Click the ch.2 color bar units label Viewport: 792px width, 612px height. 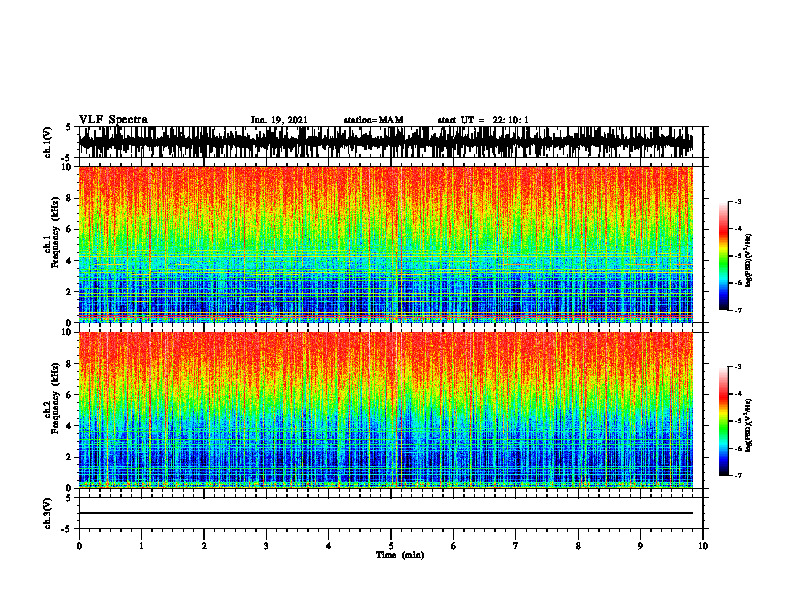[749, 425]
